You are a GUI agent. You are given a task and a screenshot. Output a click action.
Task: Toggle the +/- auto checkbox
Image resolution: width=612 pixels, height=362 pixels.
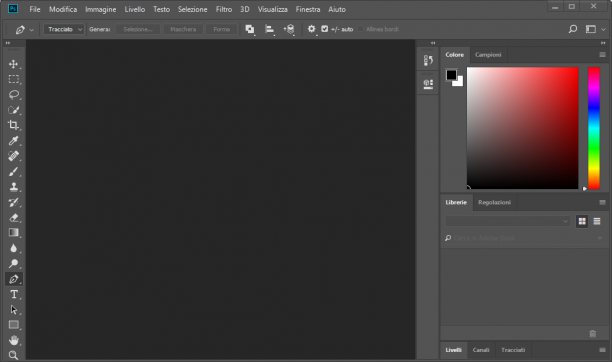tap(325, 29)
